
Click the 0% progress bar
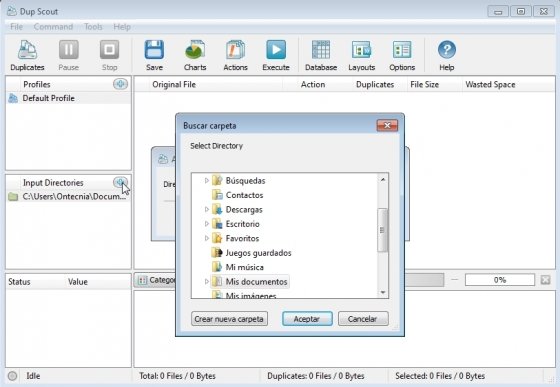click(500, 280)
